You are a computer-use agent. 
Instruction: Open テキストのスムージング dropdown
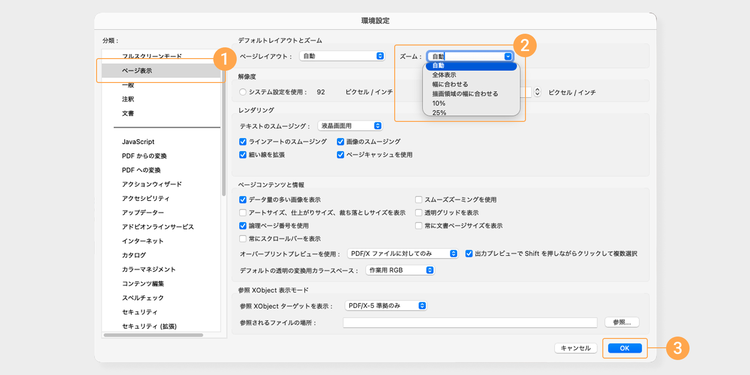tap(350, 126)
